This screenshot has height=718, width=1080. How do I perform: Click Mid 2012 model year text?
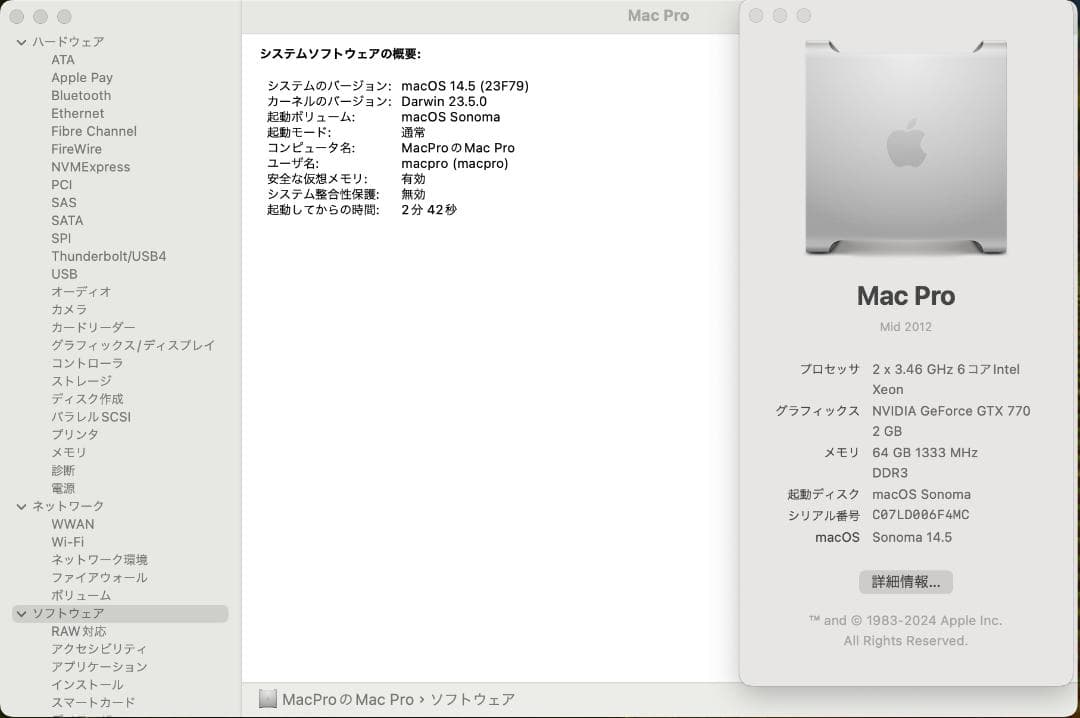906,327
